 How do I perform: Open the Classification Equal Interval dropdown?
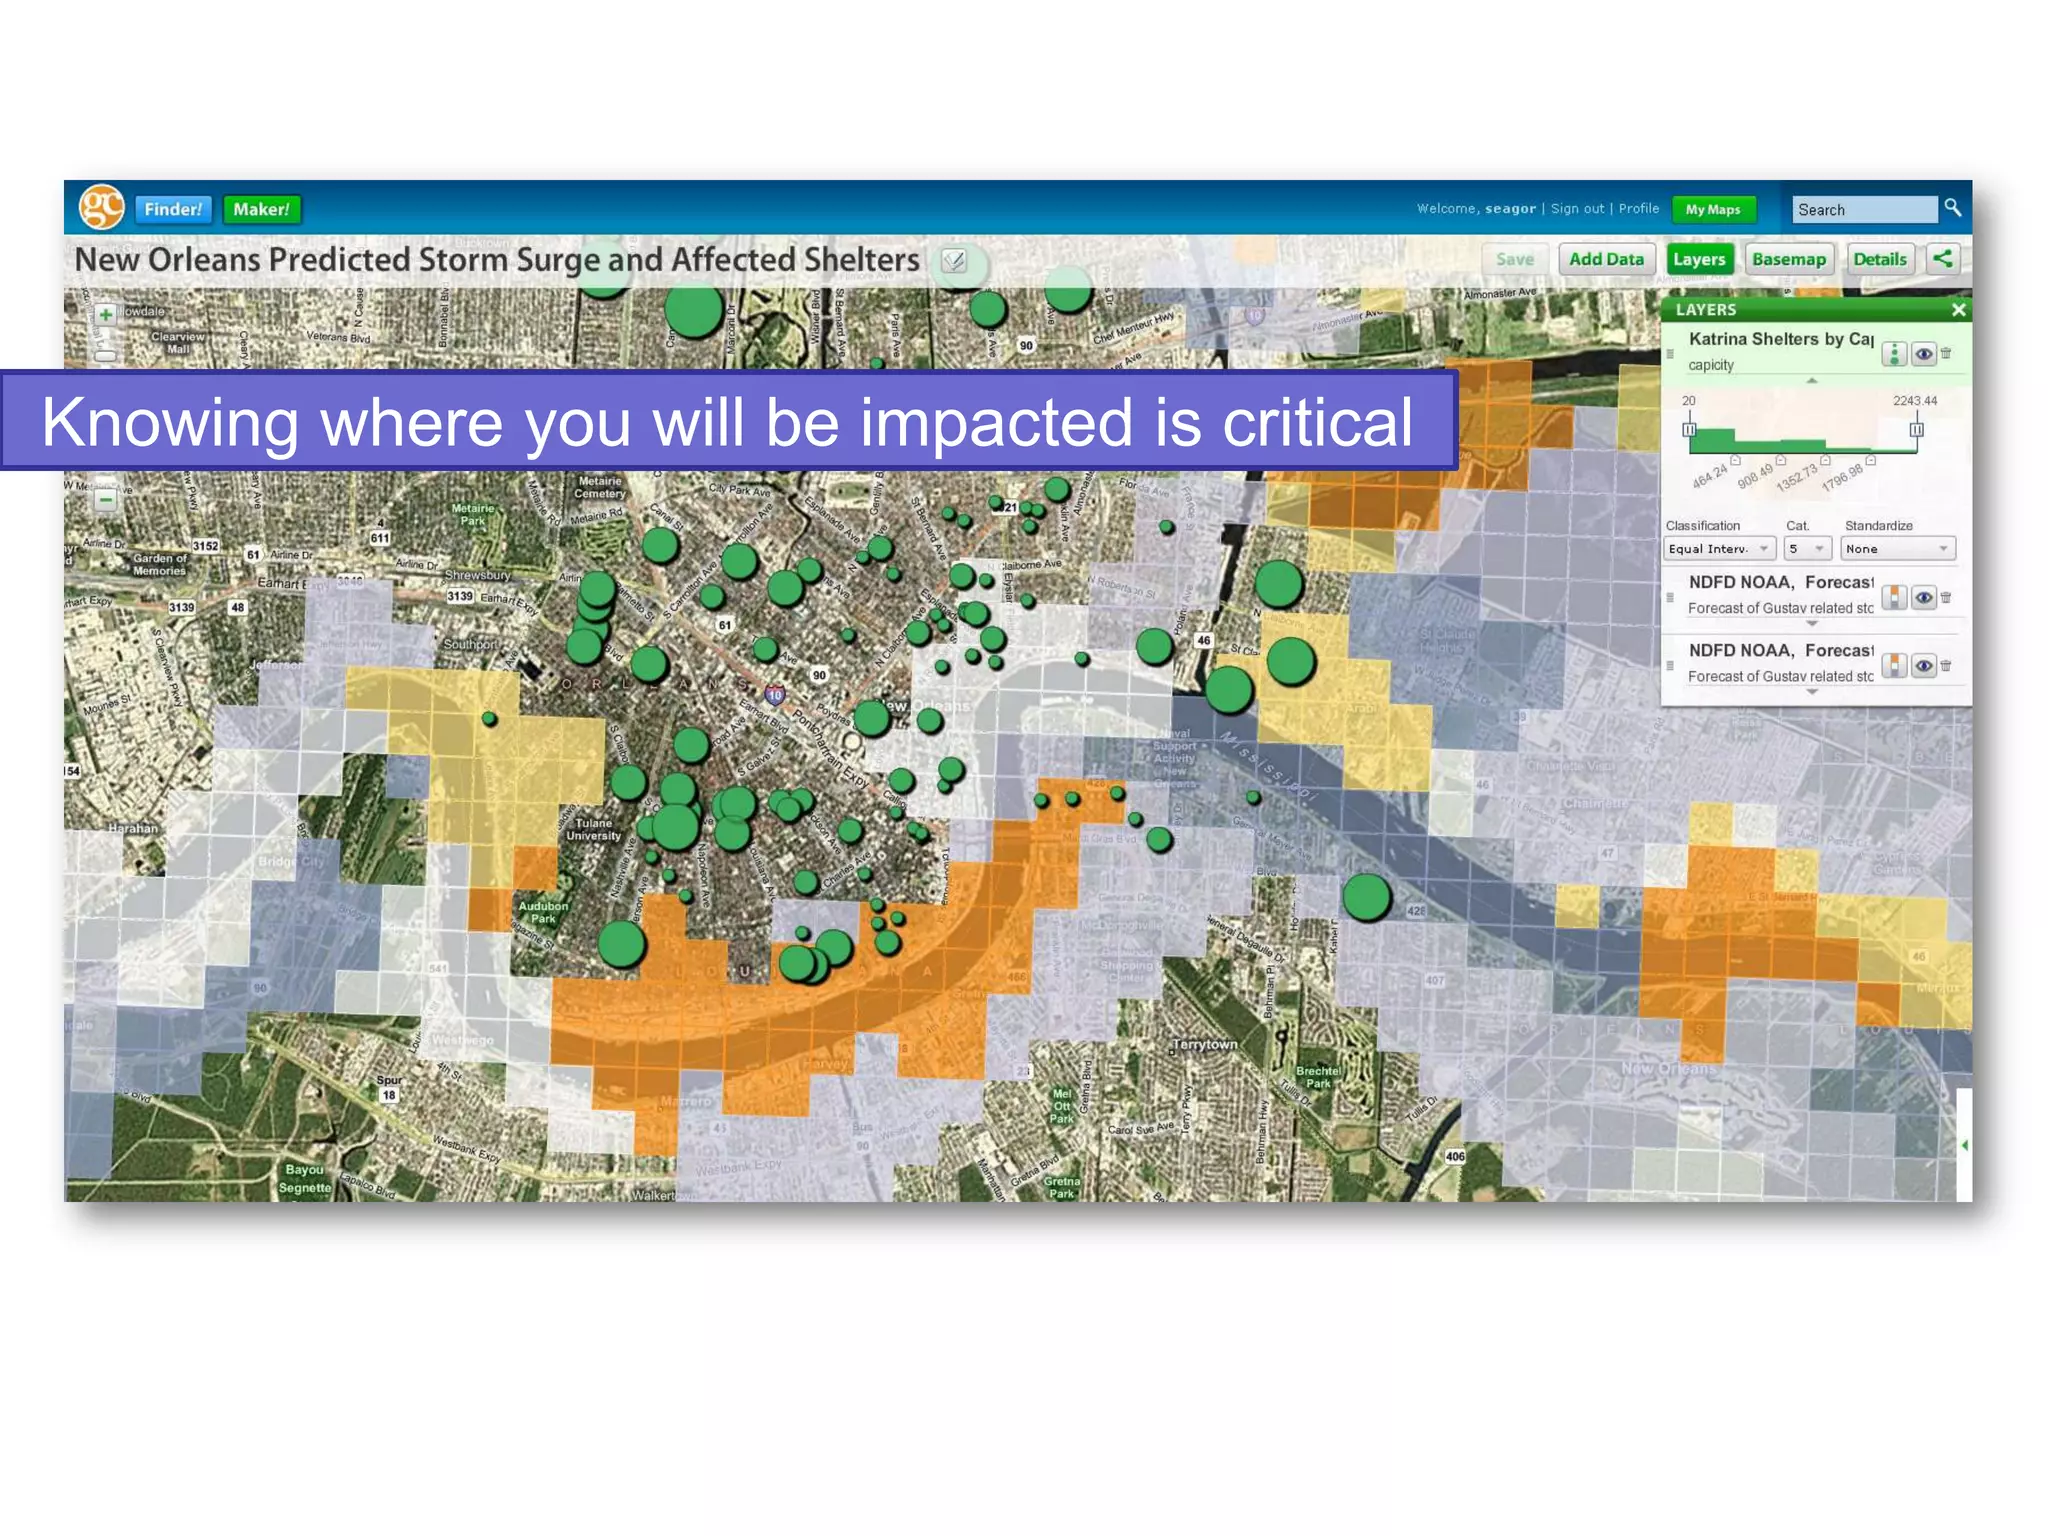click(1719, 548)
